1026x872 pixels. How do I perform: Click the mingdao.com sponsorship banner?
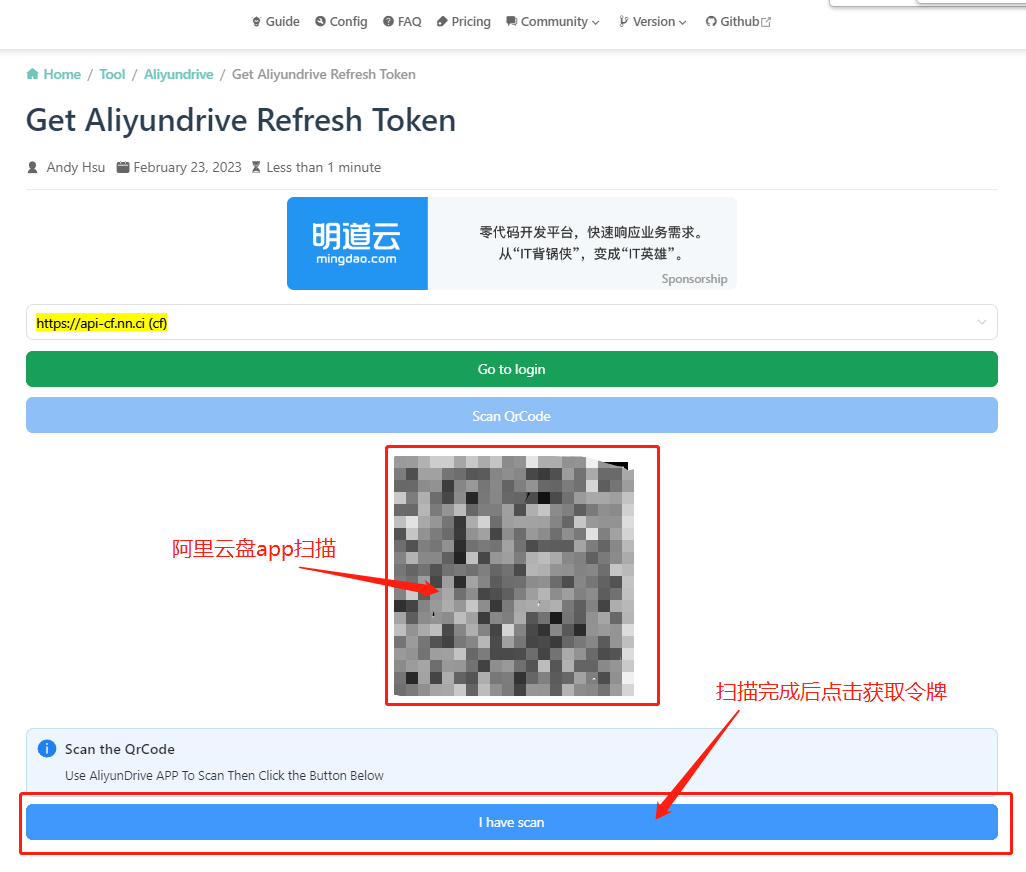point(511,243)
